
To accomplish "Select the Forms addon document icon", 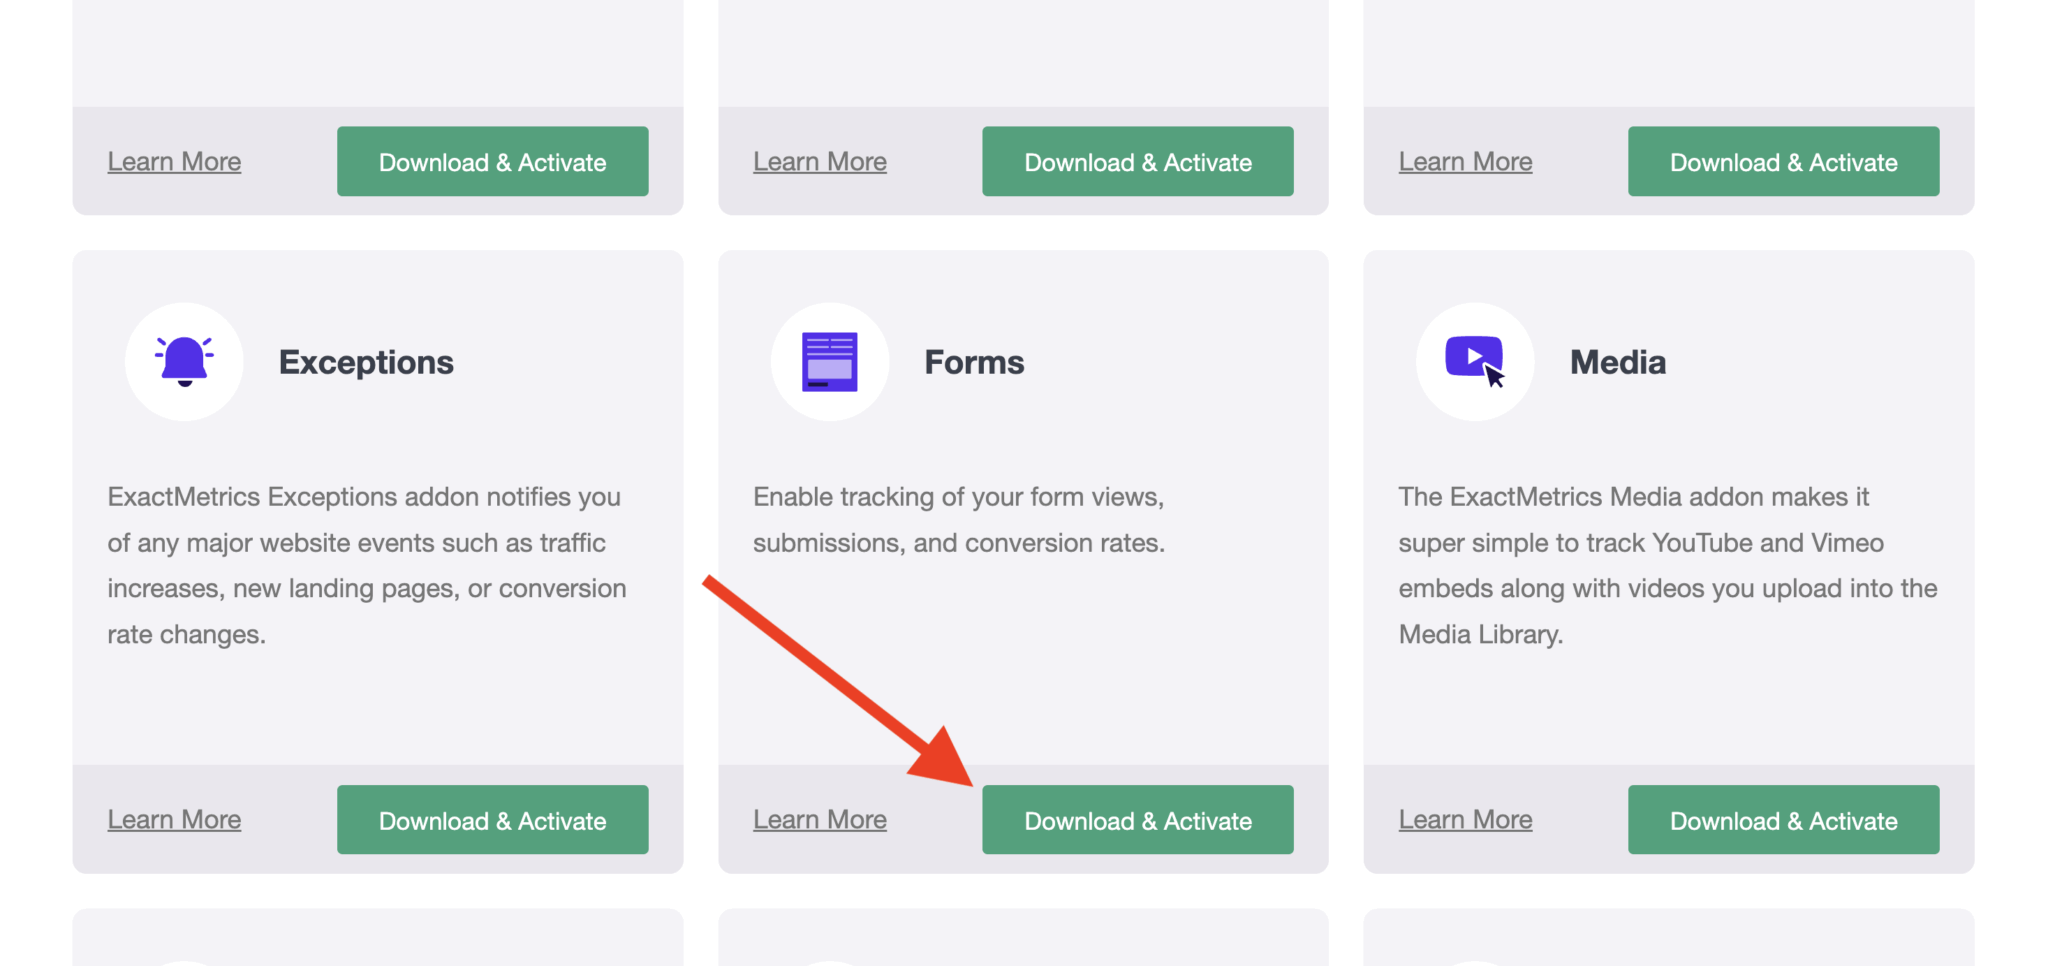I will (x=829, y=361).
